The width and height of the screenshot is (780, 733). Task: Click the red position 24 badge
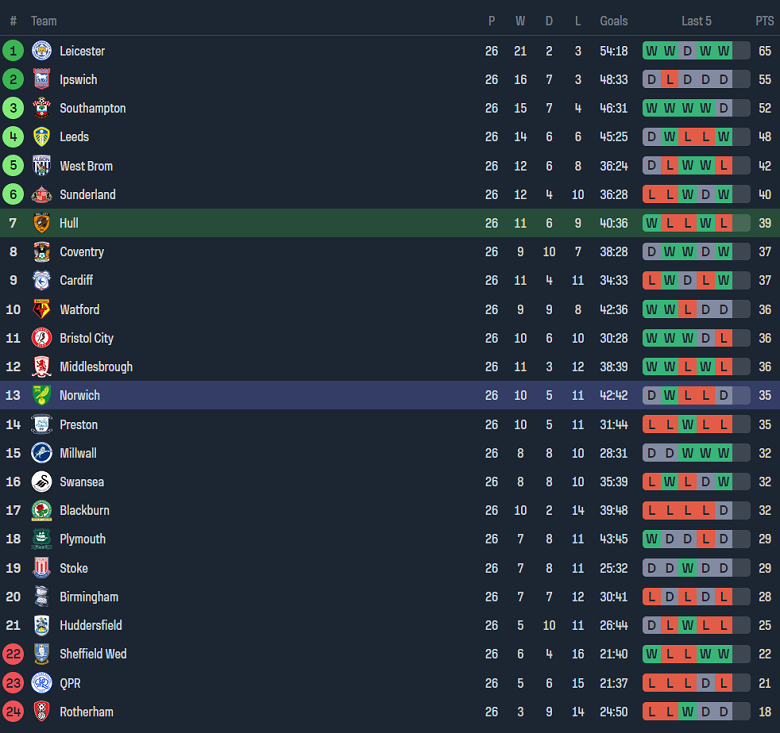tap(13, 712)
